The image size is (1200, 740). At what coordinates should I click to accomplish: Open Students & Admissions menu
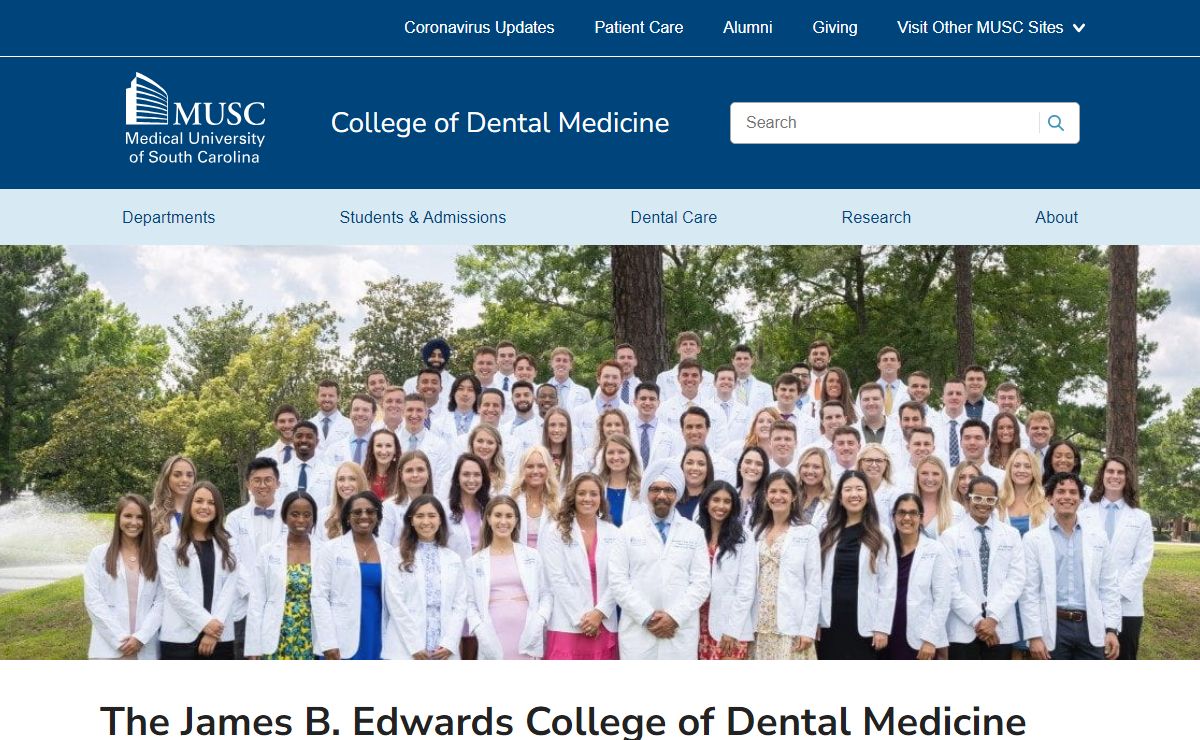pyautogui.click(x=423, y=217)
